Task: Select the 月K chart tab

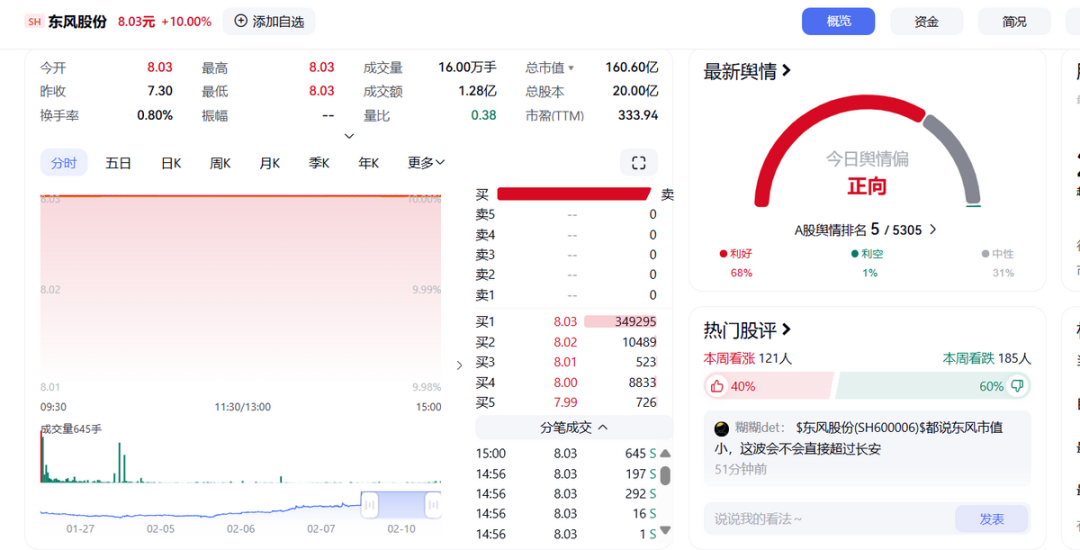Action: click(270, 163)
